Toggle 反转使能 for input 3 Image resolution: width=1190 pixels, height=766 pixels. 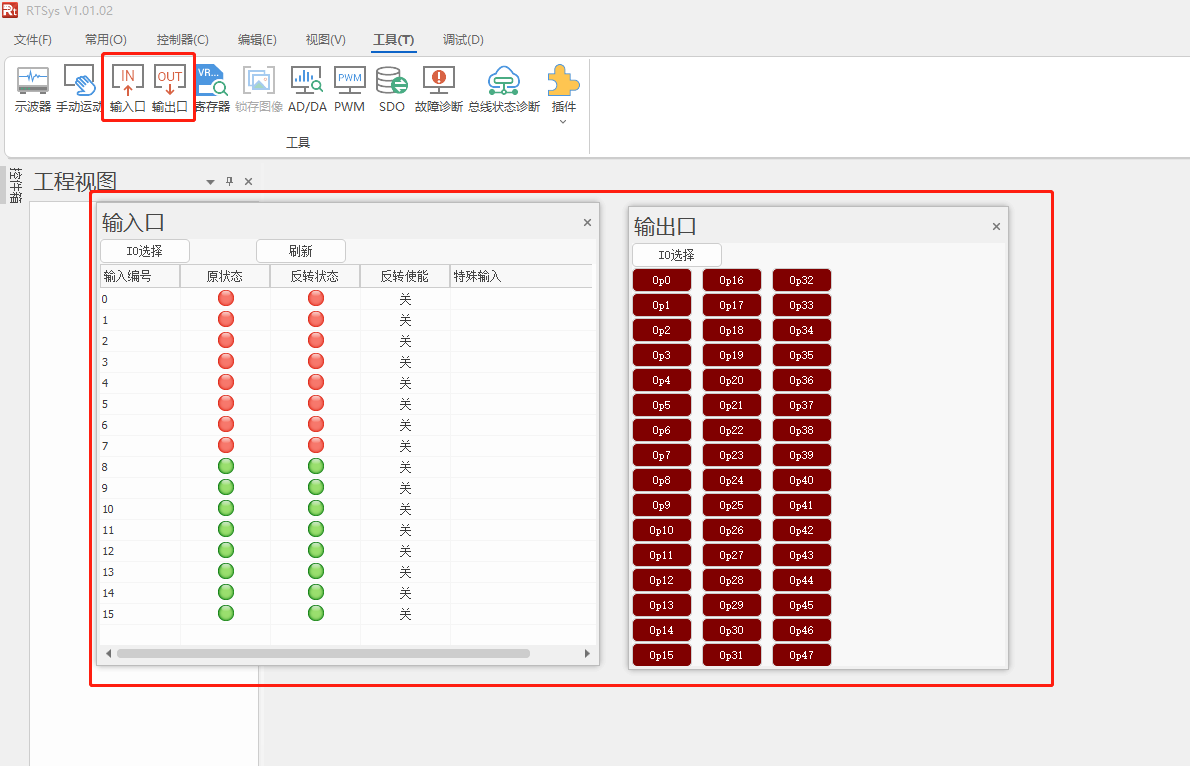(405, 362)
